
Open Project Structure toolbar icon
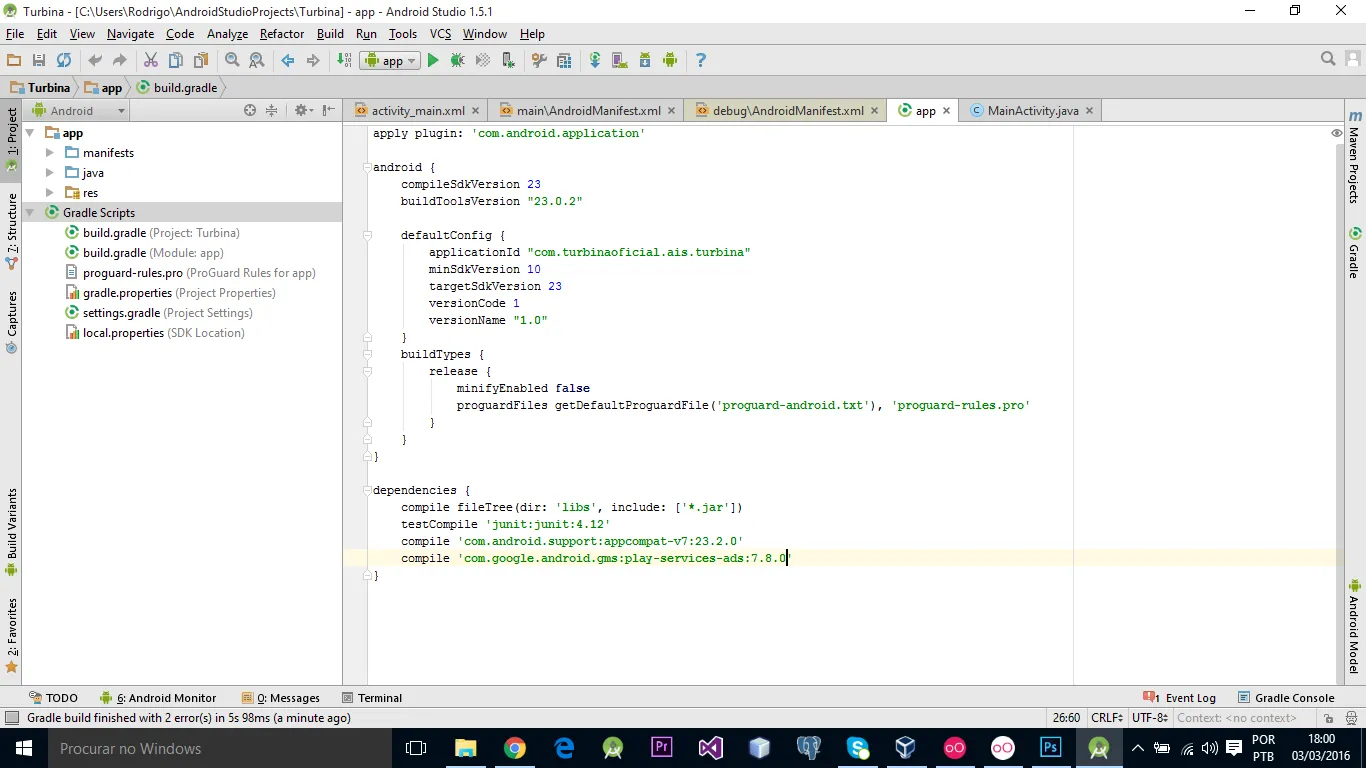pyautogui.click(x=564, y=61)
